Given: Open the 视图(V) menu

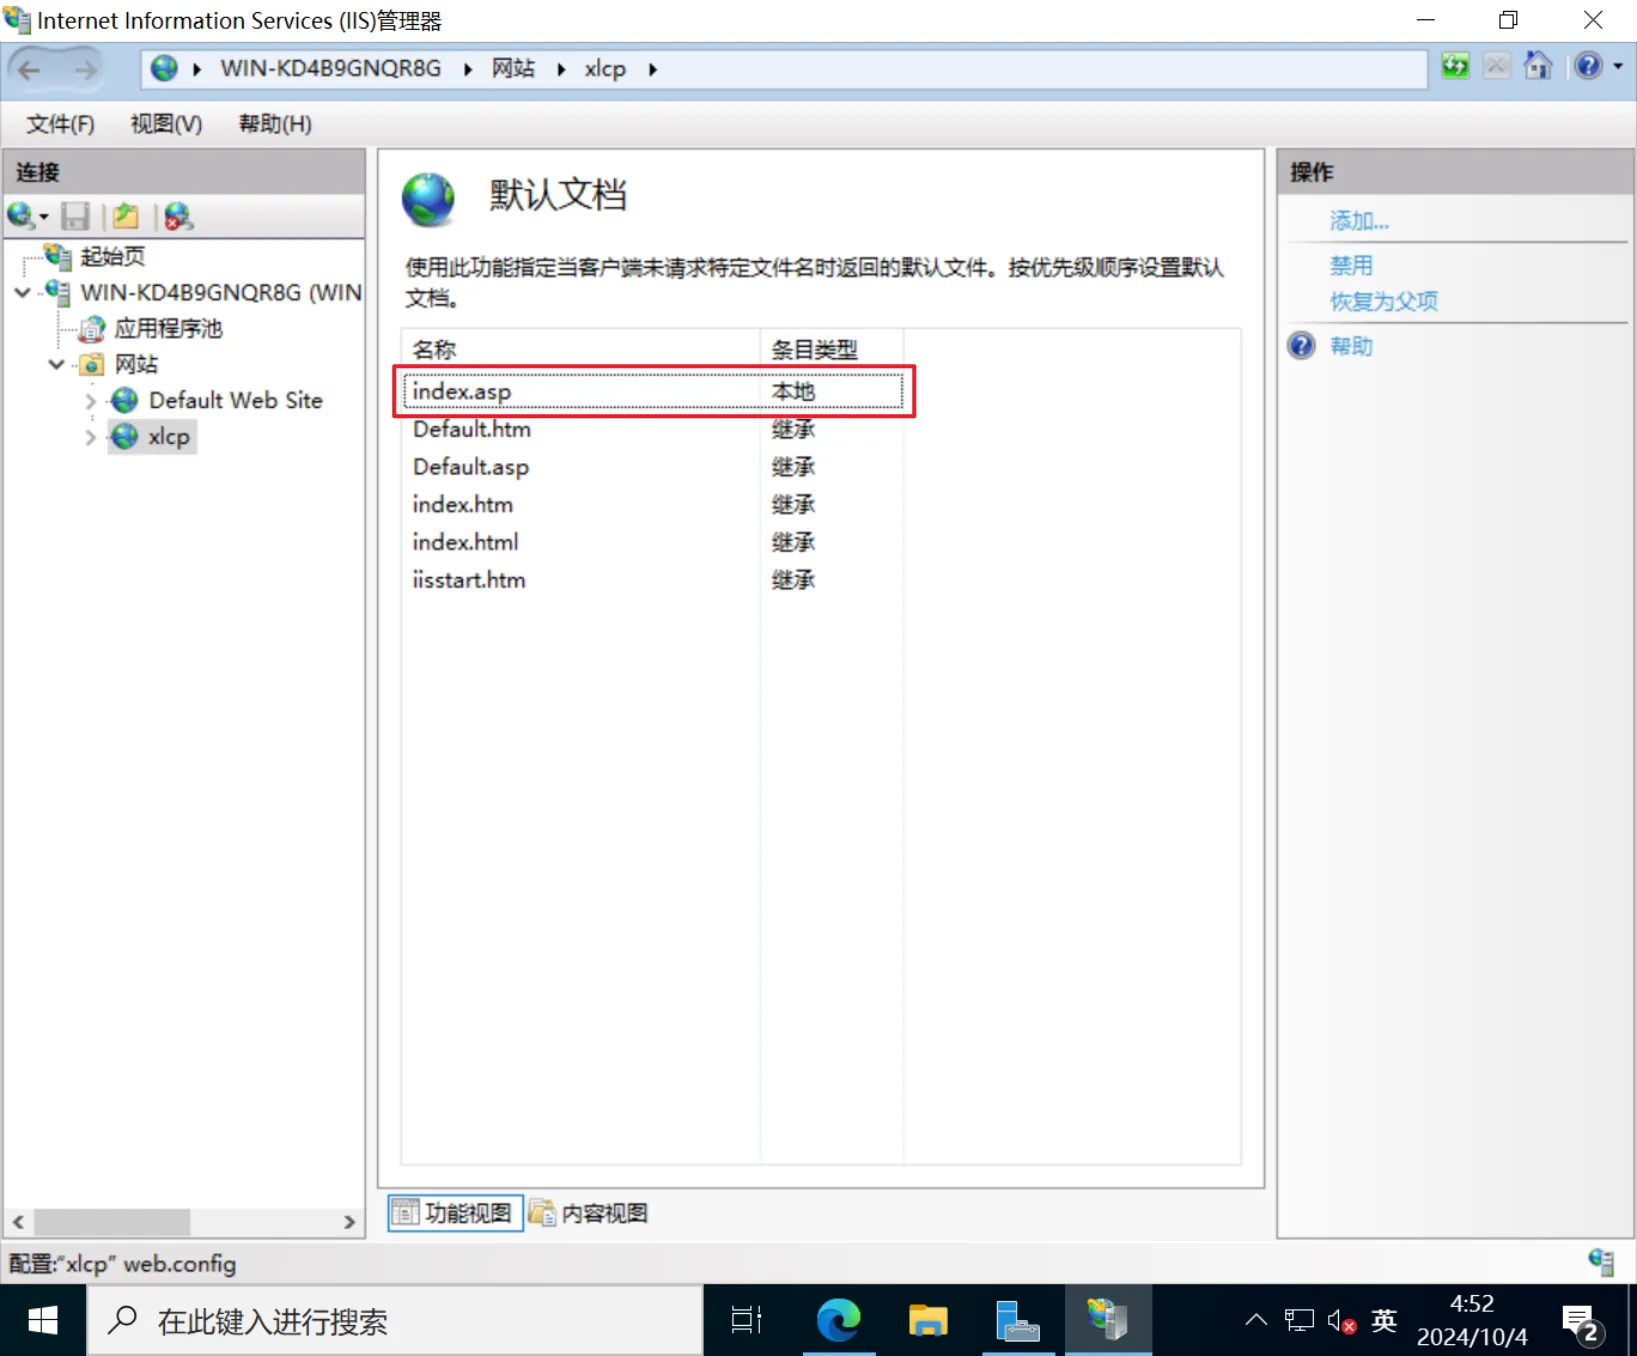Looking at the screenshot, I should click(166, 124).
